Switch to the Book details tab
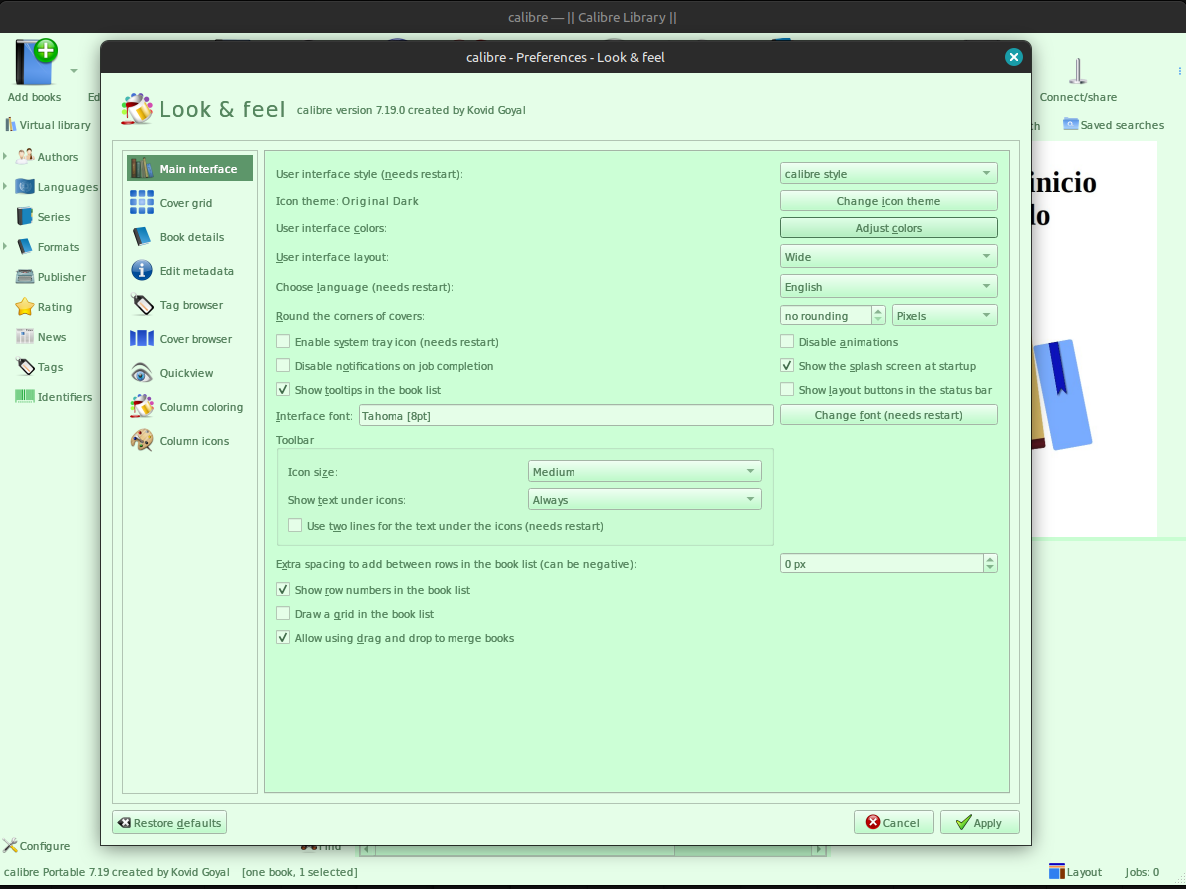 point(190,237)
